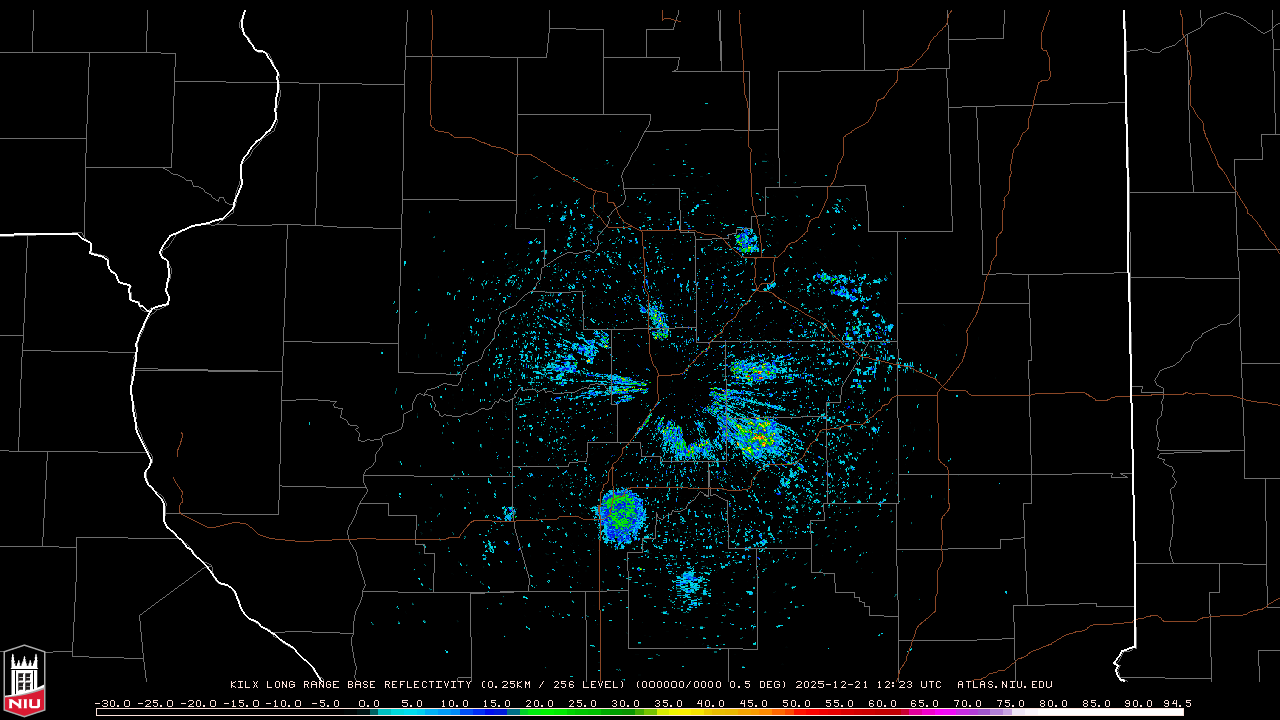Click the -30.0 value on the scale
This screenshot has width=1280, height=720.
112,703
